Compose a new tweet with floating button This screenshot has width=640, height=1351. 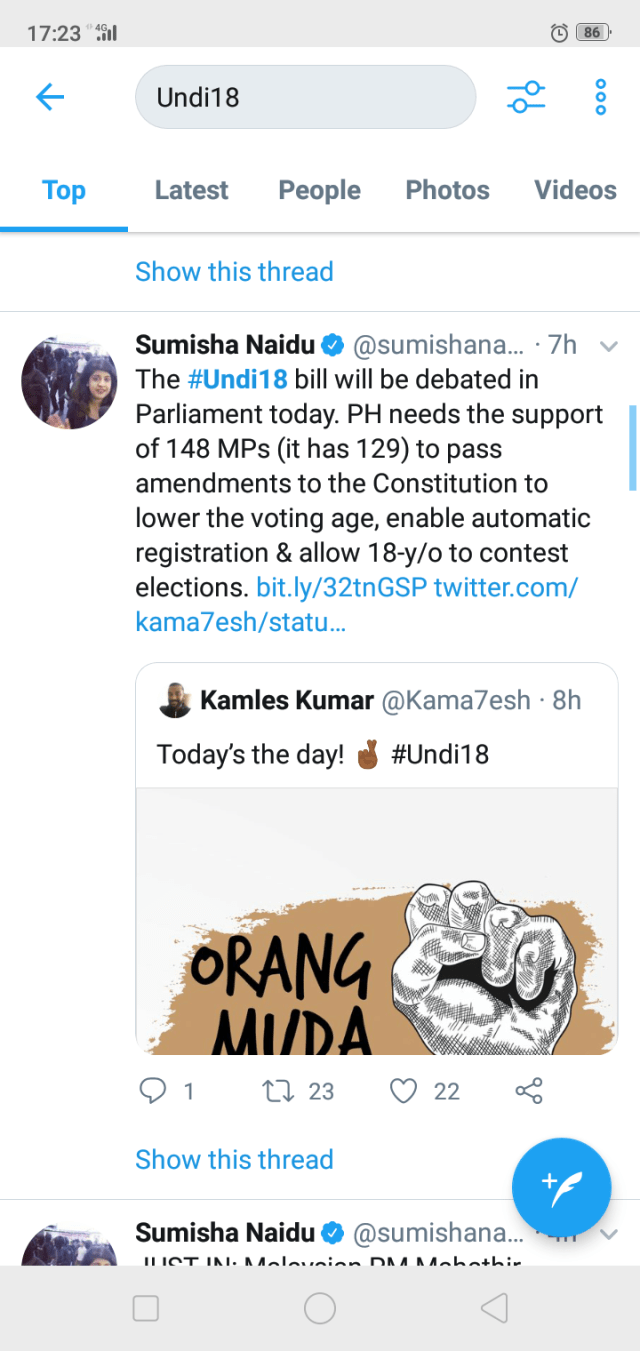(561, 1187)
